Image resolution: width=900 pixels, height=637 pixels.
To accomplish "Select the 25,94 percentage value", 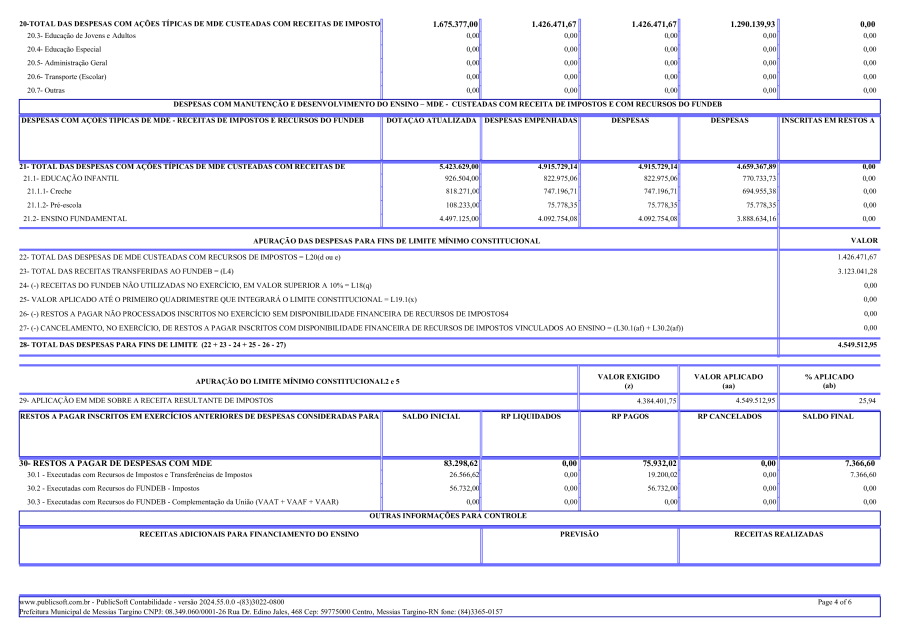I will (866, 400).
